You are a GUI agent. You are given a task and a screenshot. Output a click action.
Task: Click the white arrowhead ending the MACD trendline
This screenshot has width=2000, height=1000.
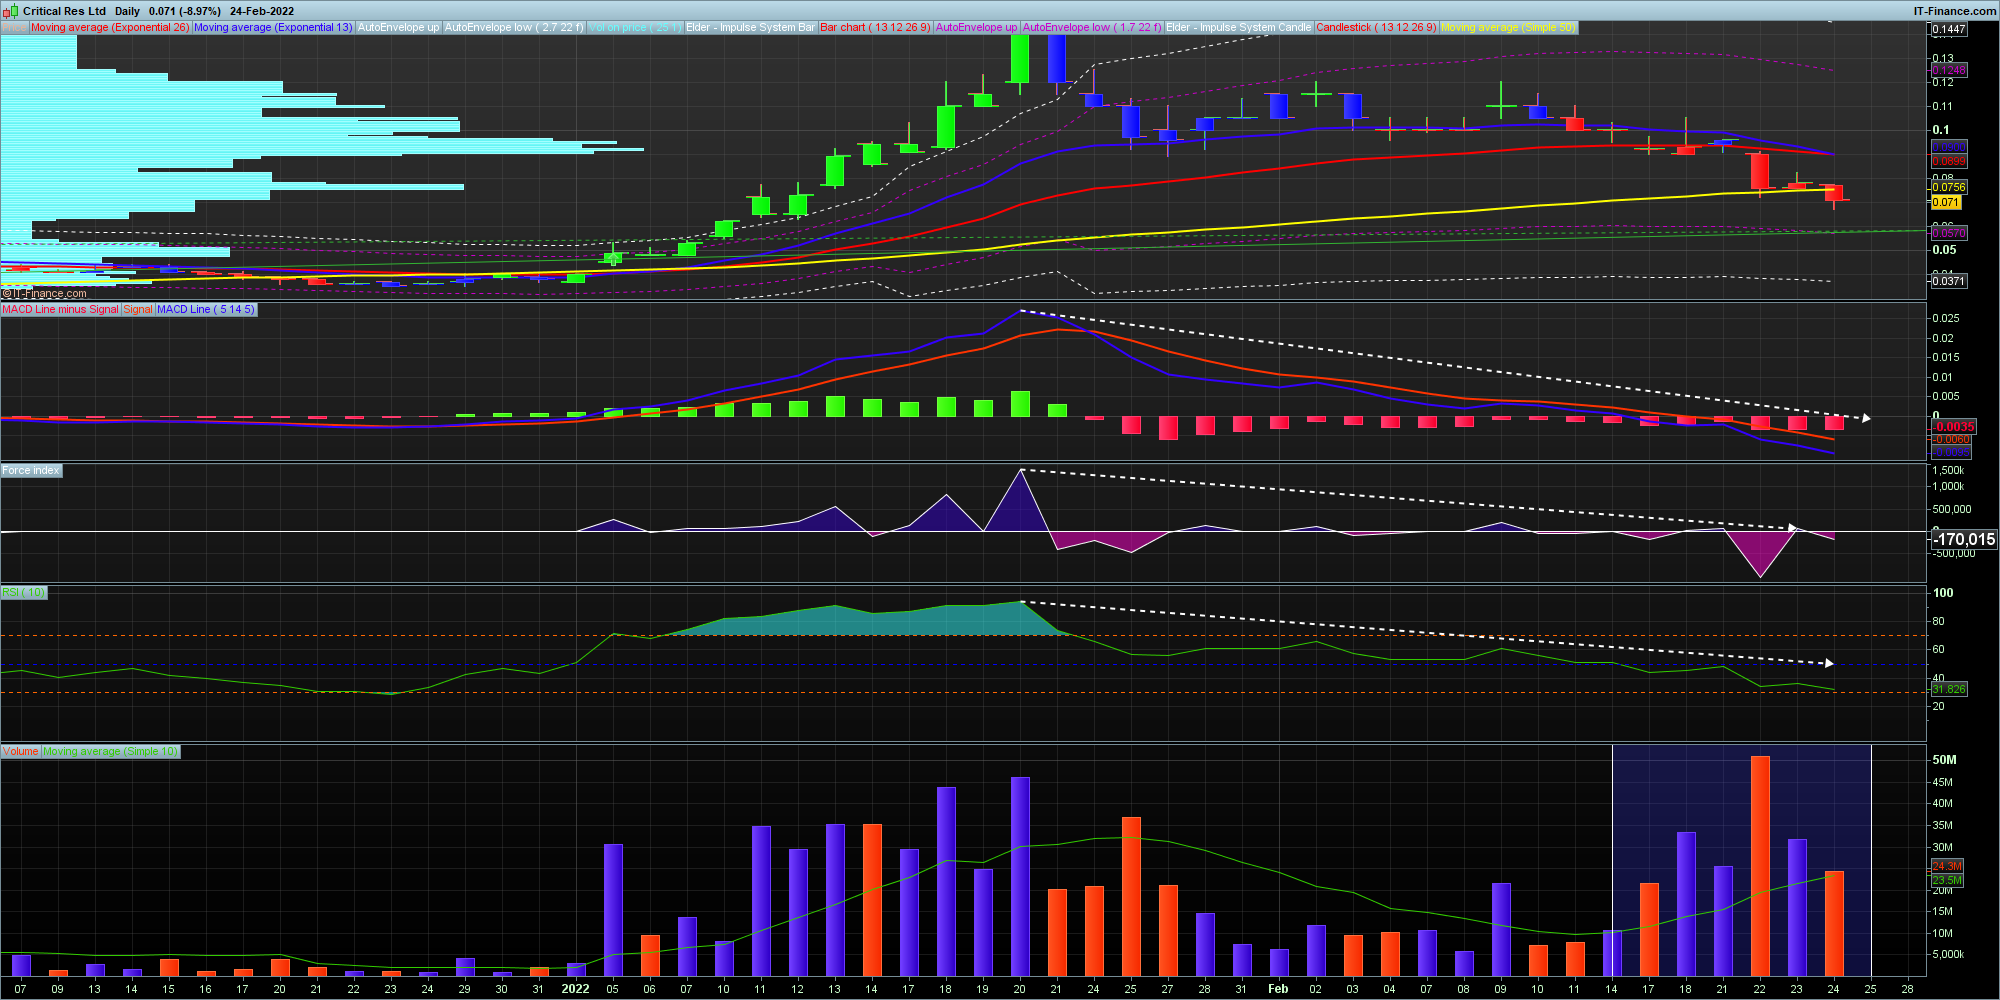pos(1866,418)
